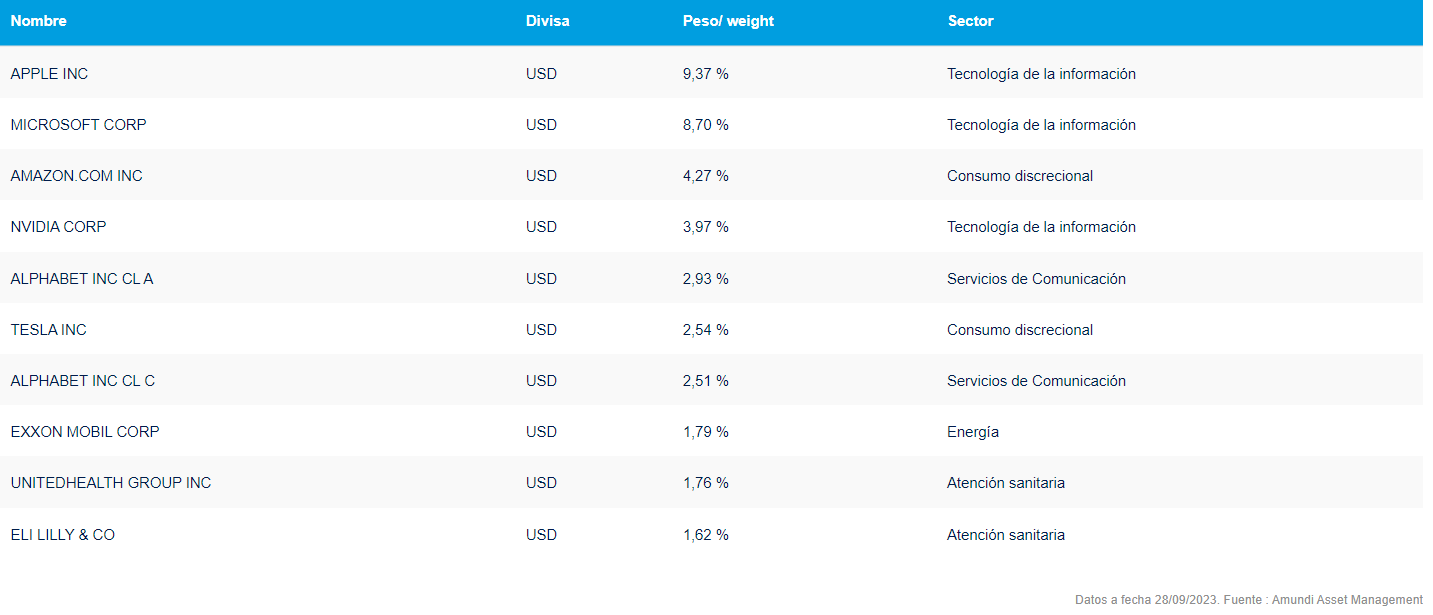Click Tesla's Consumo discrecional sector cell
The image size is (1433, 615).
coord(1019,330)
